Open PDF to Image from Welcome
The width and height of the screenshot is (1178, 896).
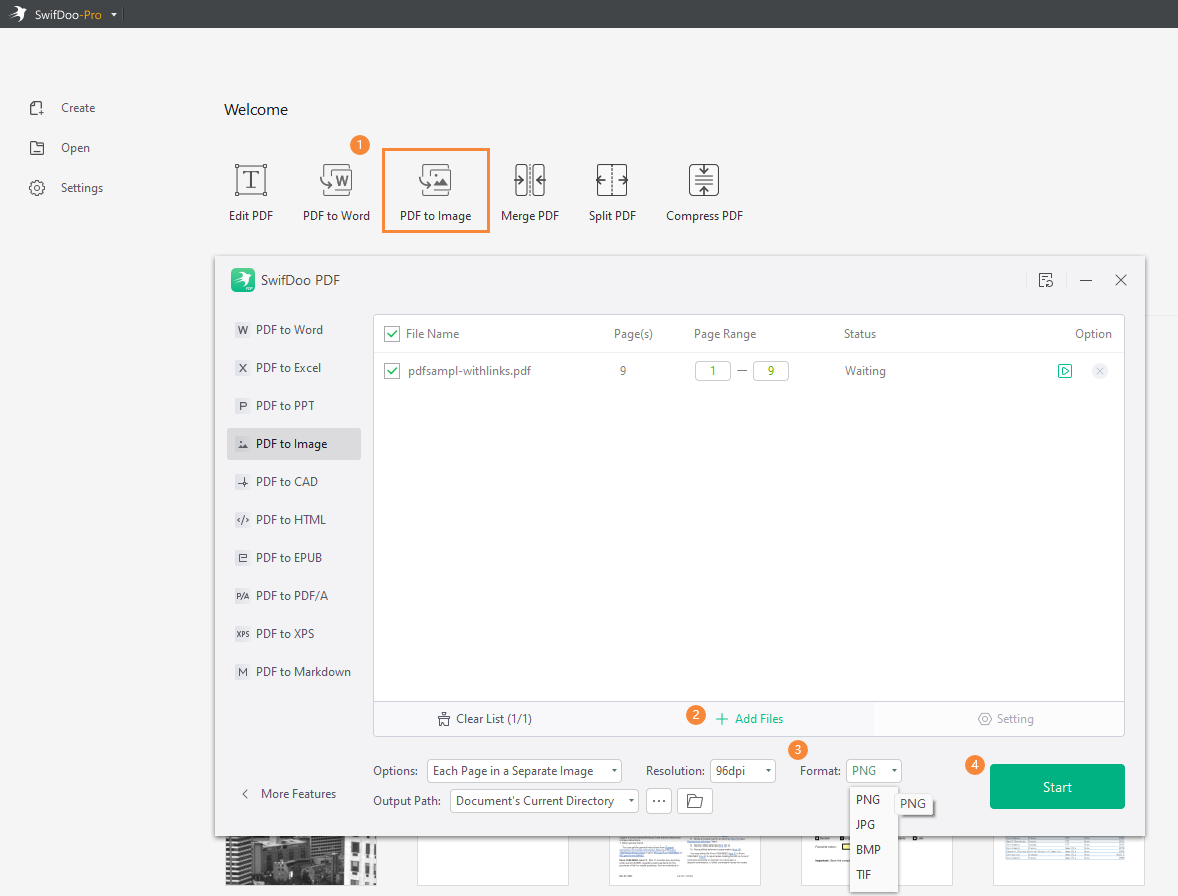(436, 191)
